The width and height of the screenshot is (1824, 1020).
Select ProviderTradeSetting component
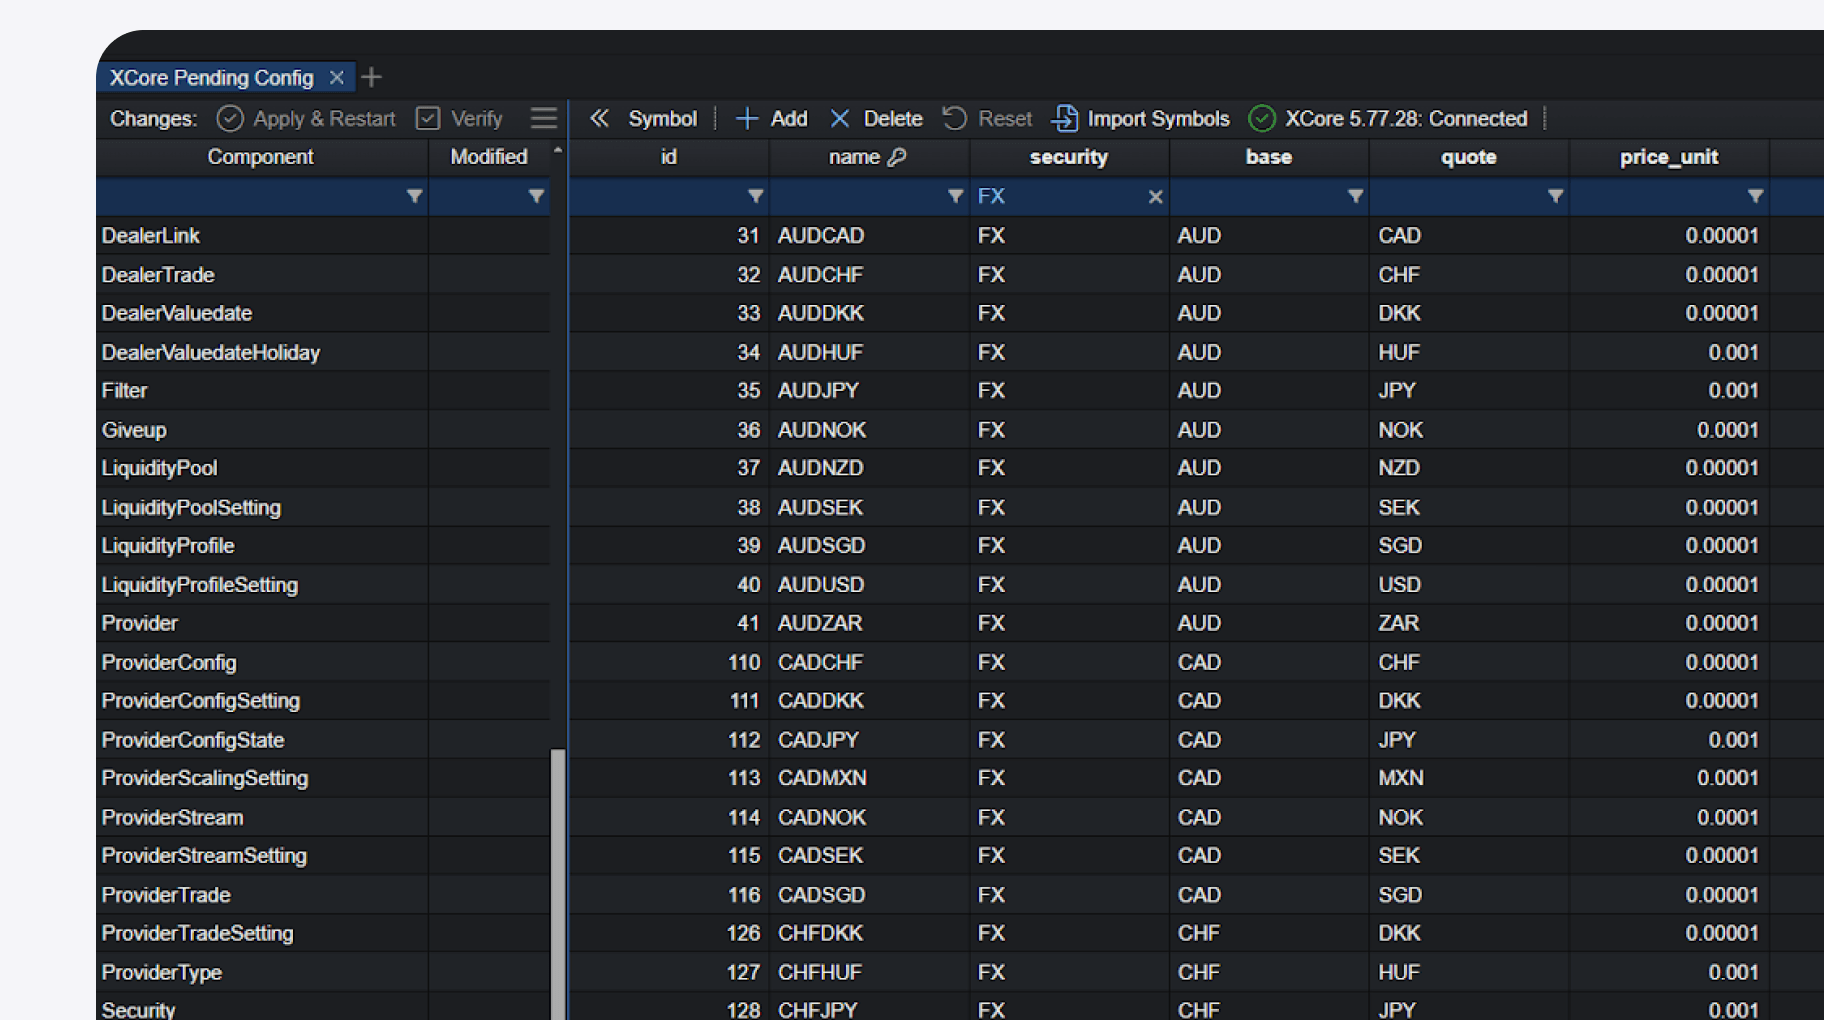pyautogui.click(x=263, y=934)
